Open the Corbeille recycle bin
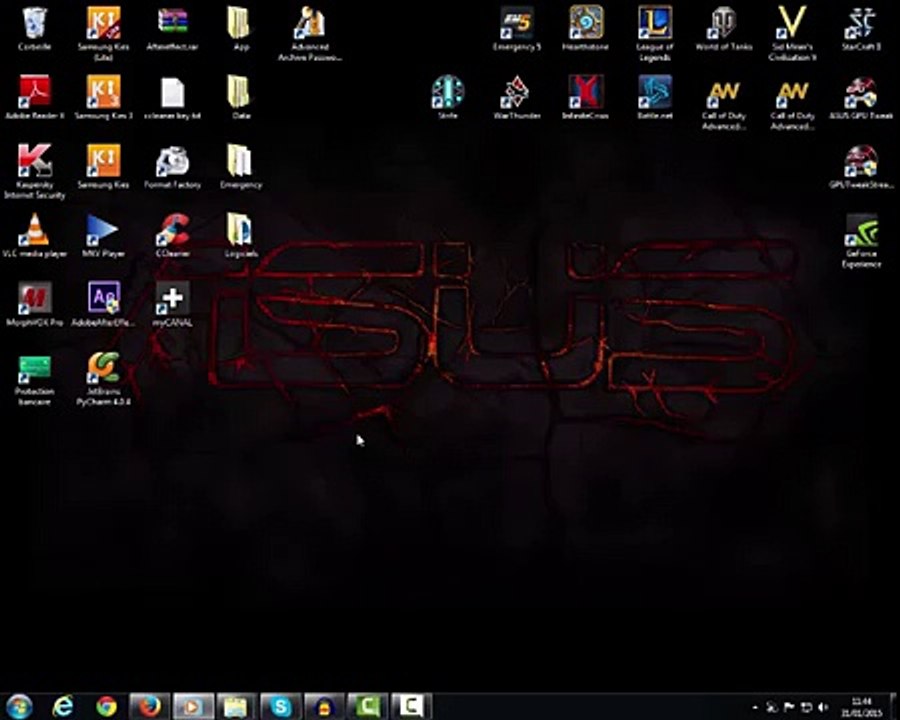The image size is (900, 720). click(34, 29)
